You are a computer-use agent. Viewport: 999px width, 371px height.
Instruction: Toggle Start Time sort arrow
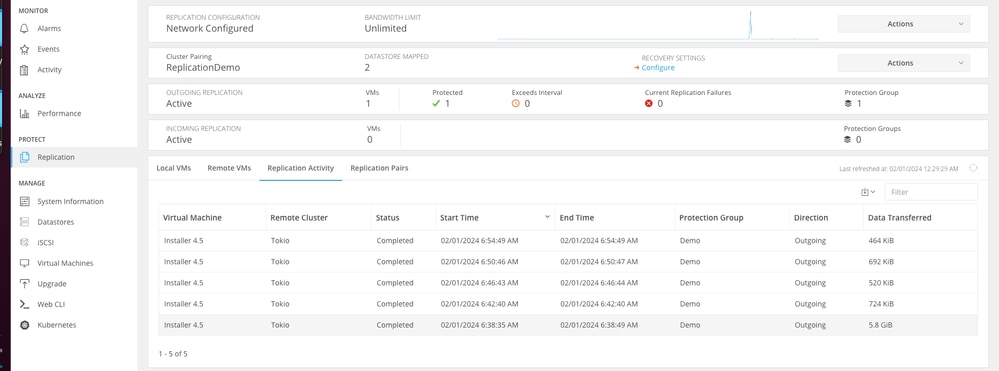click(x=547, y=217)
